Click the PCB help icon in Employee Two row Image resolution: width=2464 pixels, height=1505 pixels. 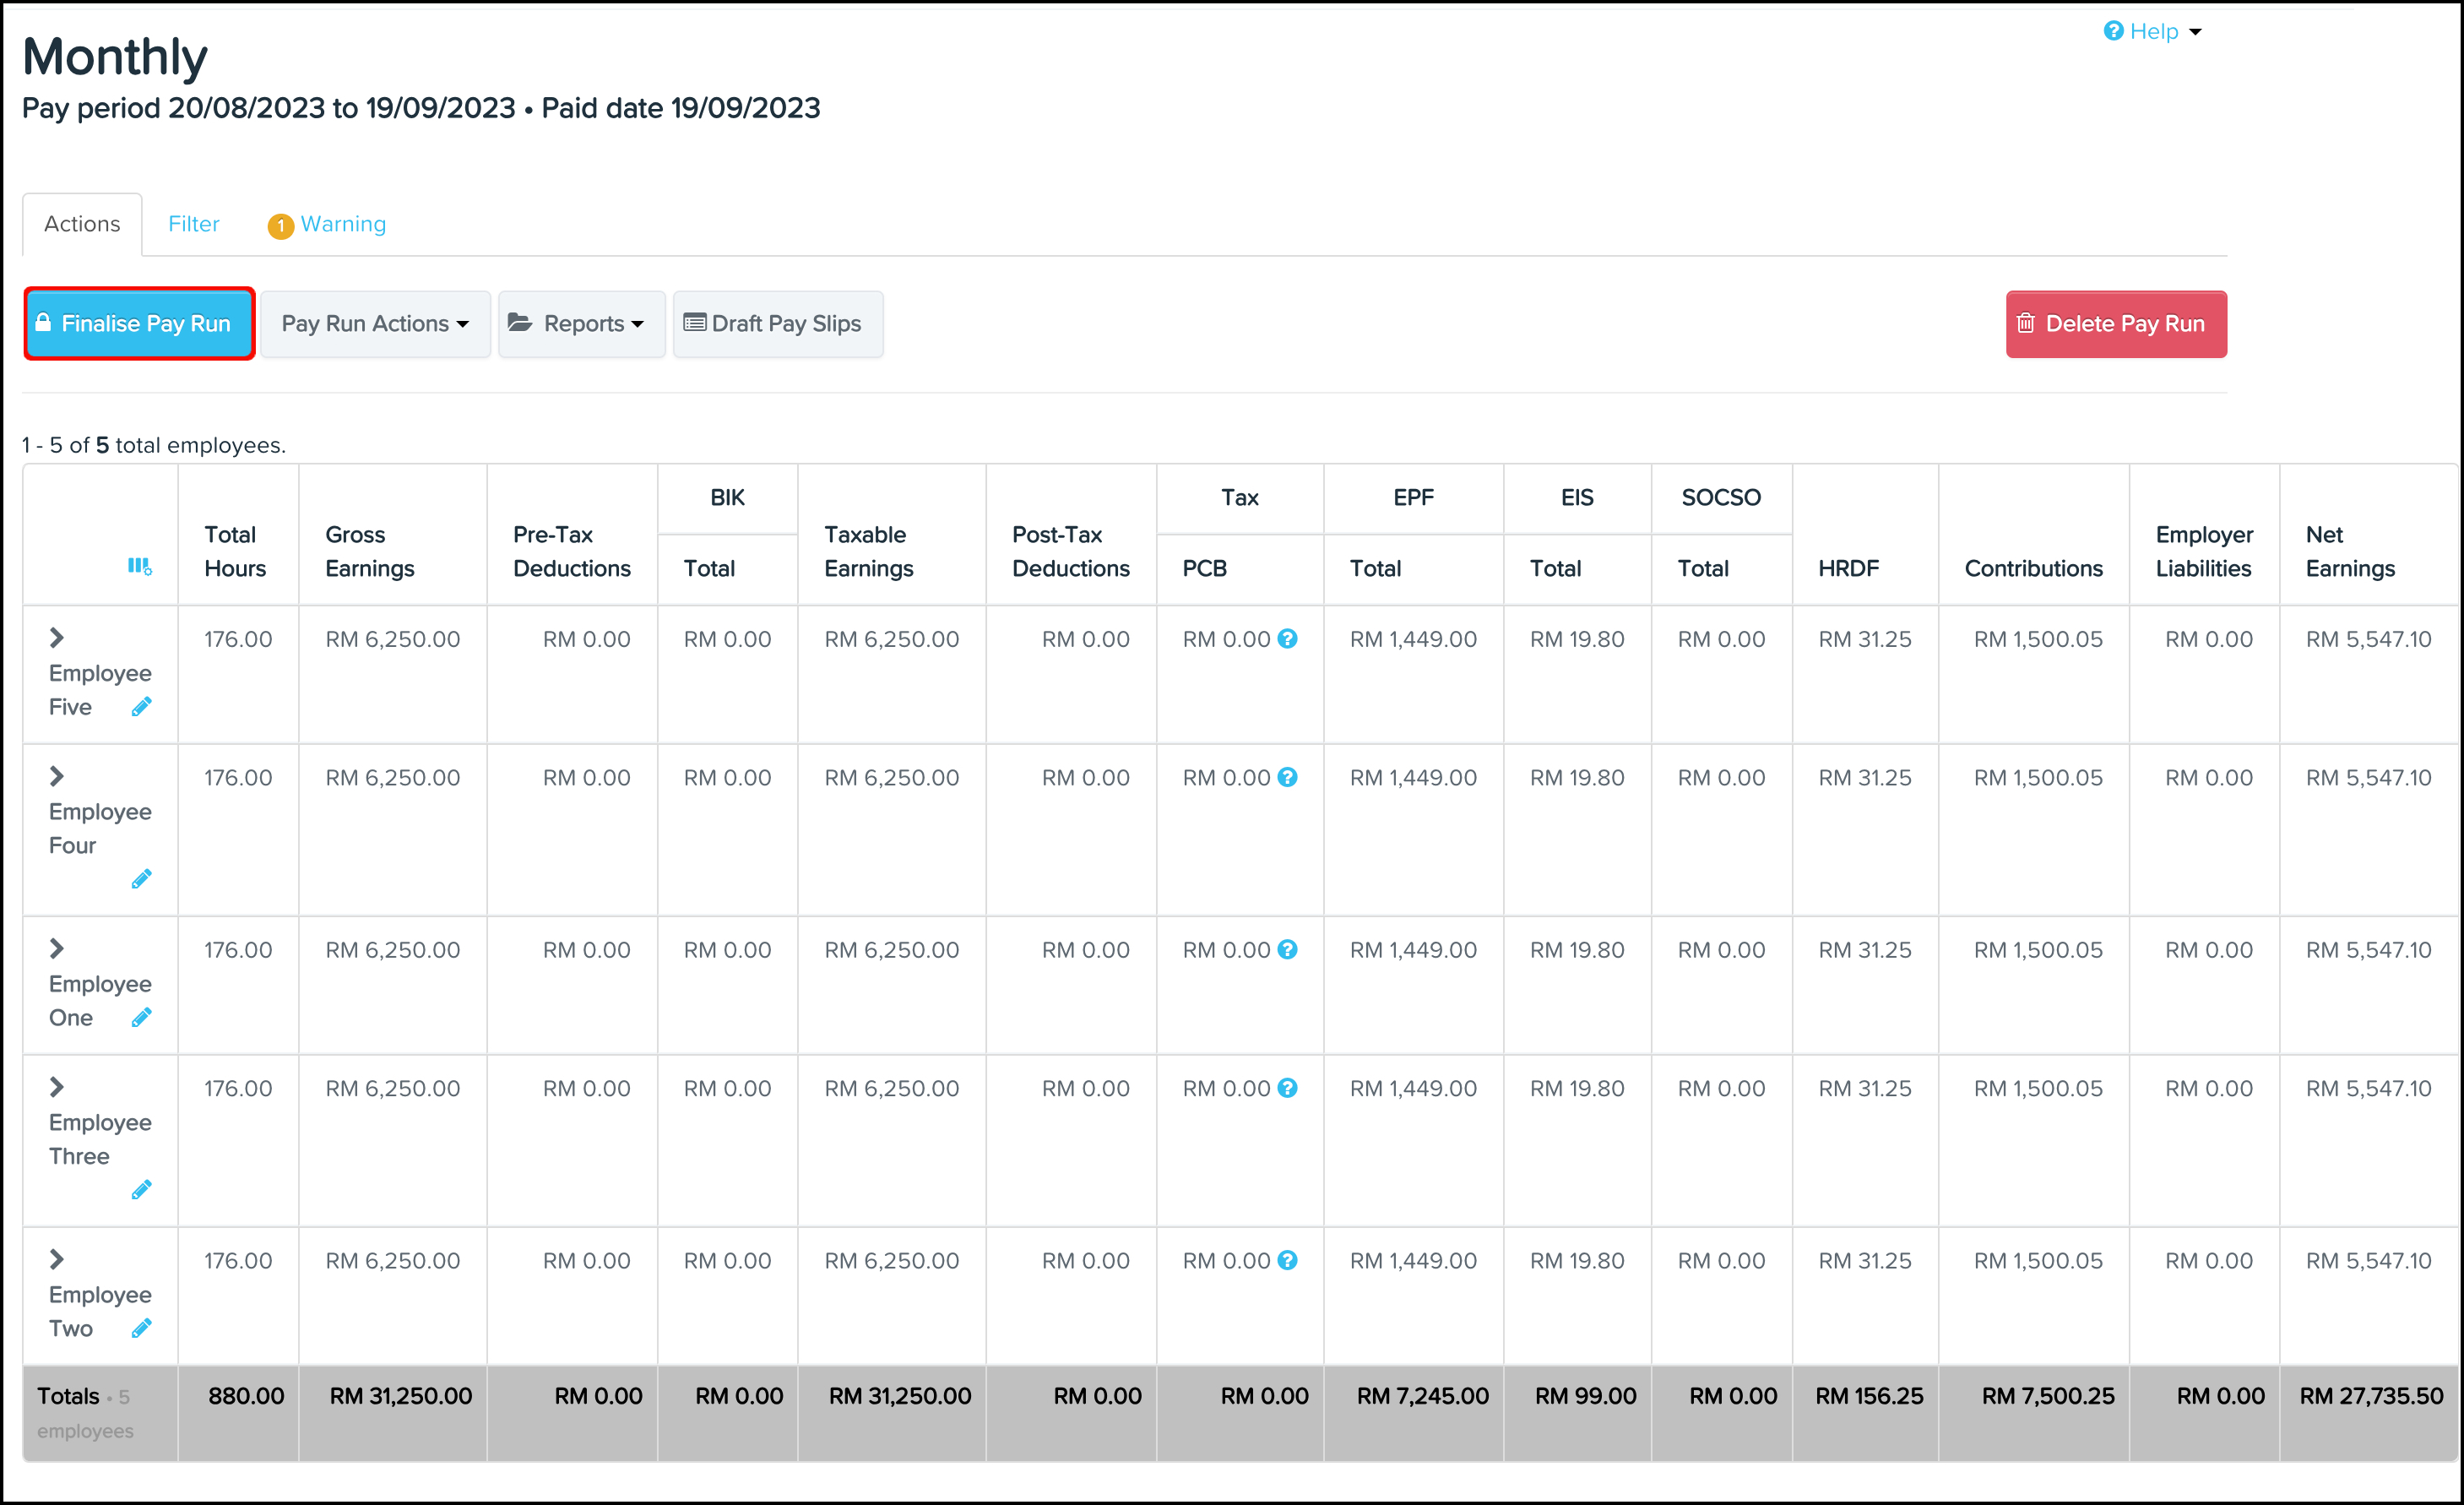point(1288,1261)
